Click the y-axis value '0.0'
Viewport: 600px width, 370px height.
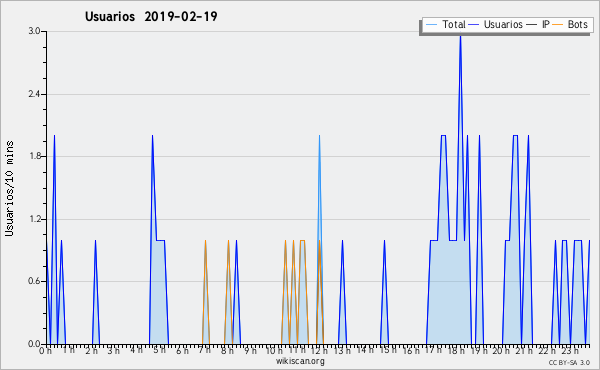(34, 344)
